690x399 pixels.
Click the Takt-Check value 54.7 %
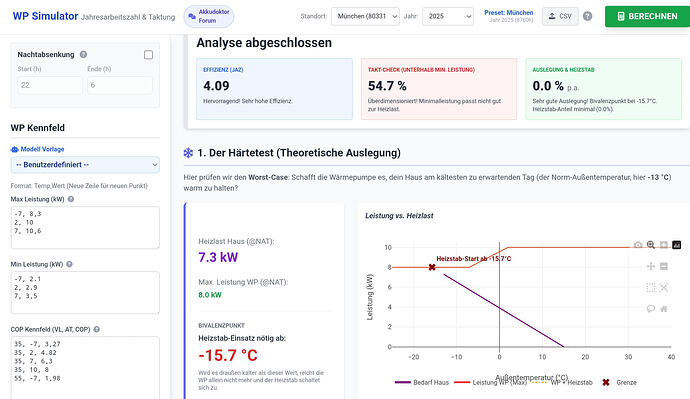coord(387,86)
